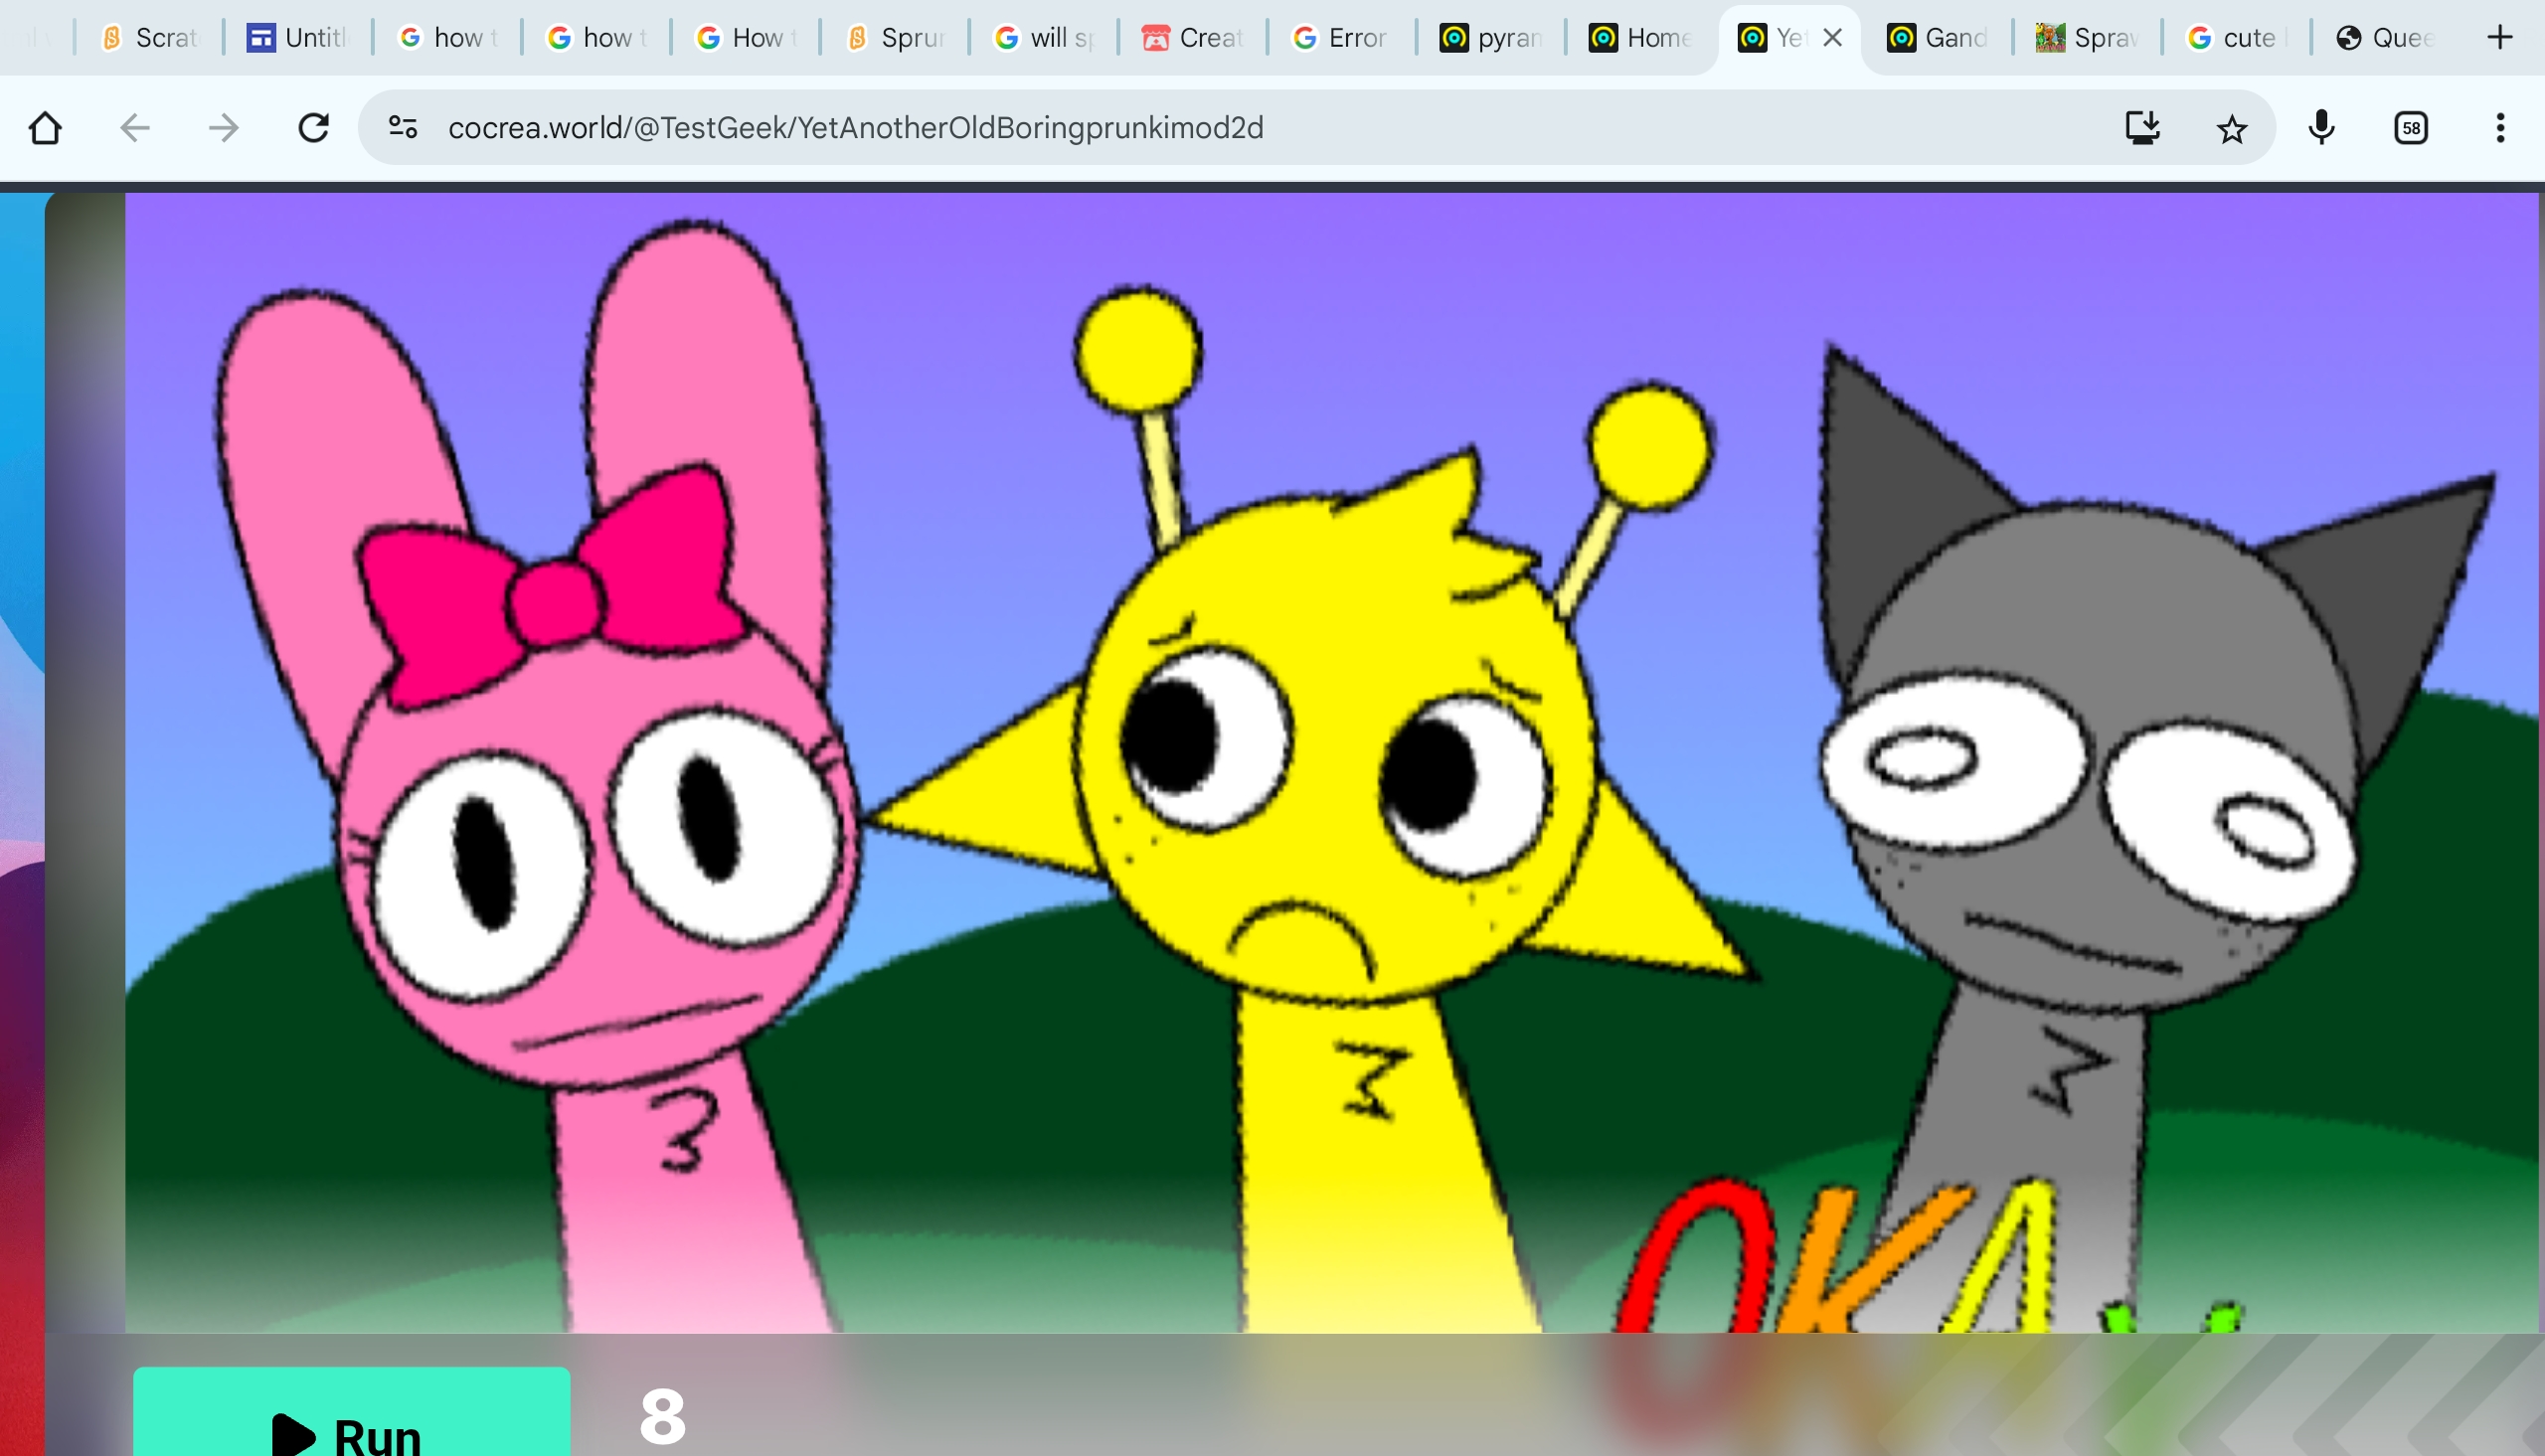Image resolution: width=2545 pixels, height=1456 pixels.
Task: Switch to the Gandi tab
Action: point(1938,38)
